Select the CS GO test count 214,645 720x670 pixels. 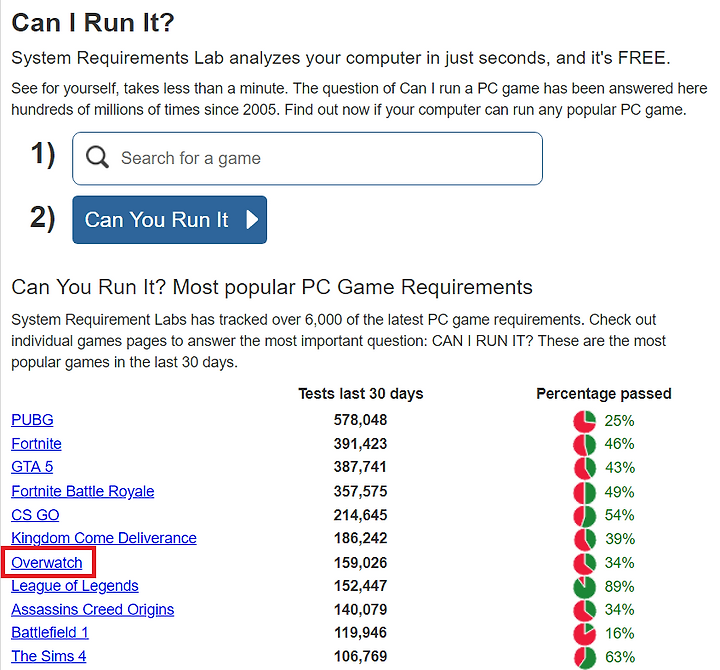360,515
